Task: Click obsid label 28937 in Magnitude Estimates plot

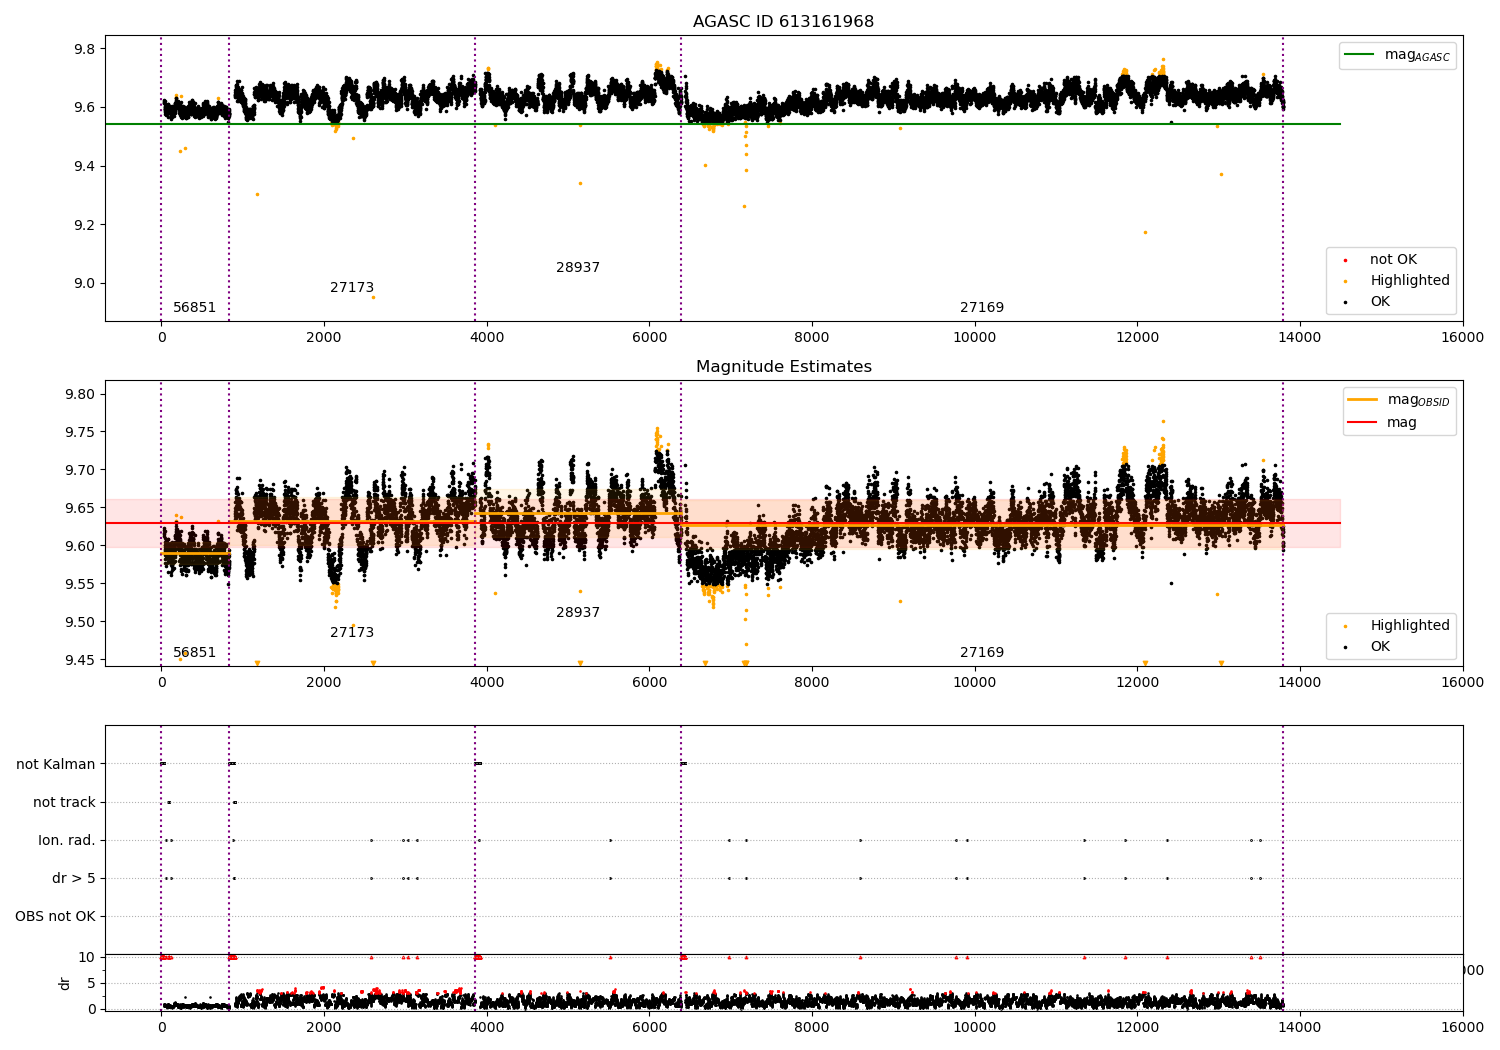Action: (x=578, y=613)
